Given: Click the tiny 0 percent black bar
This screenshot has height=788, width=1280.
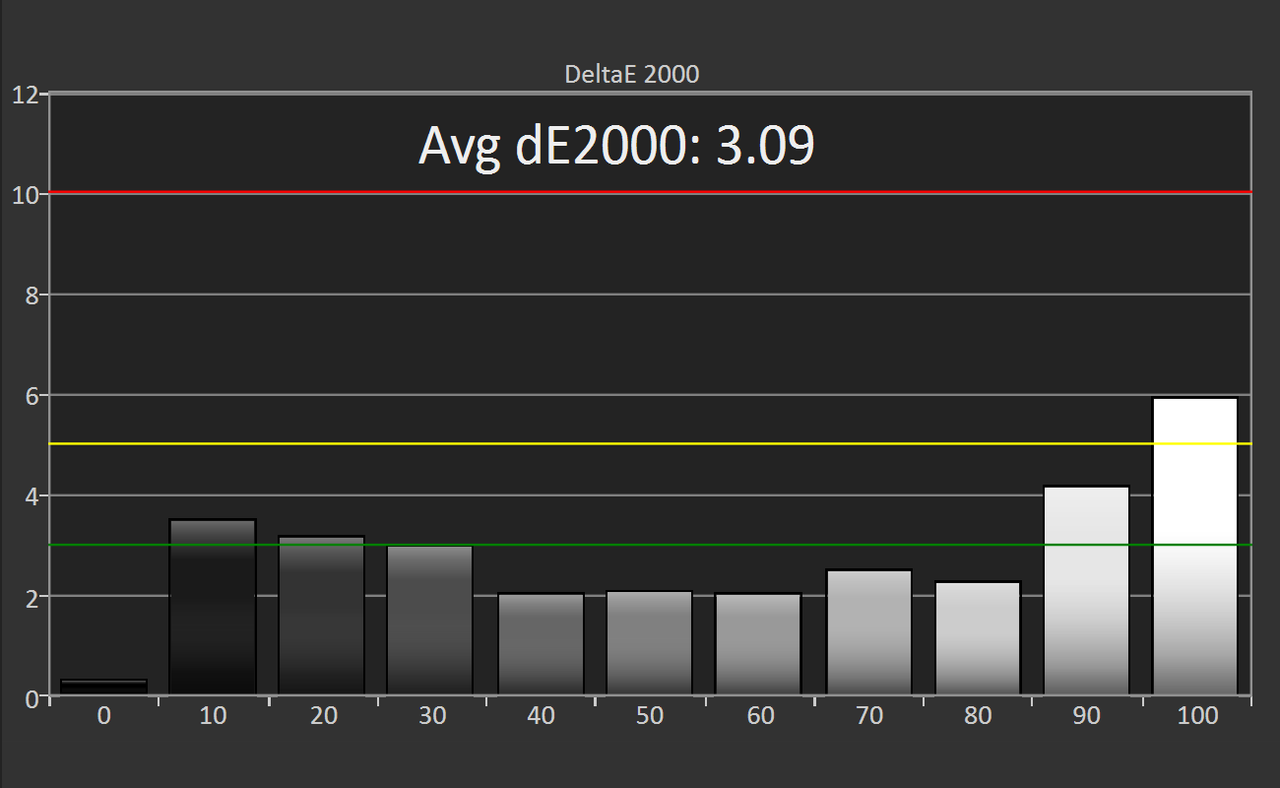Looking at the screenshot, I should click(104, 687).
